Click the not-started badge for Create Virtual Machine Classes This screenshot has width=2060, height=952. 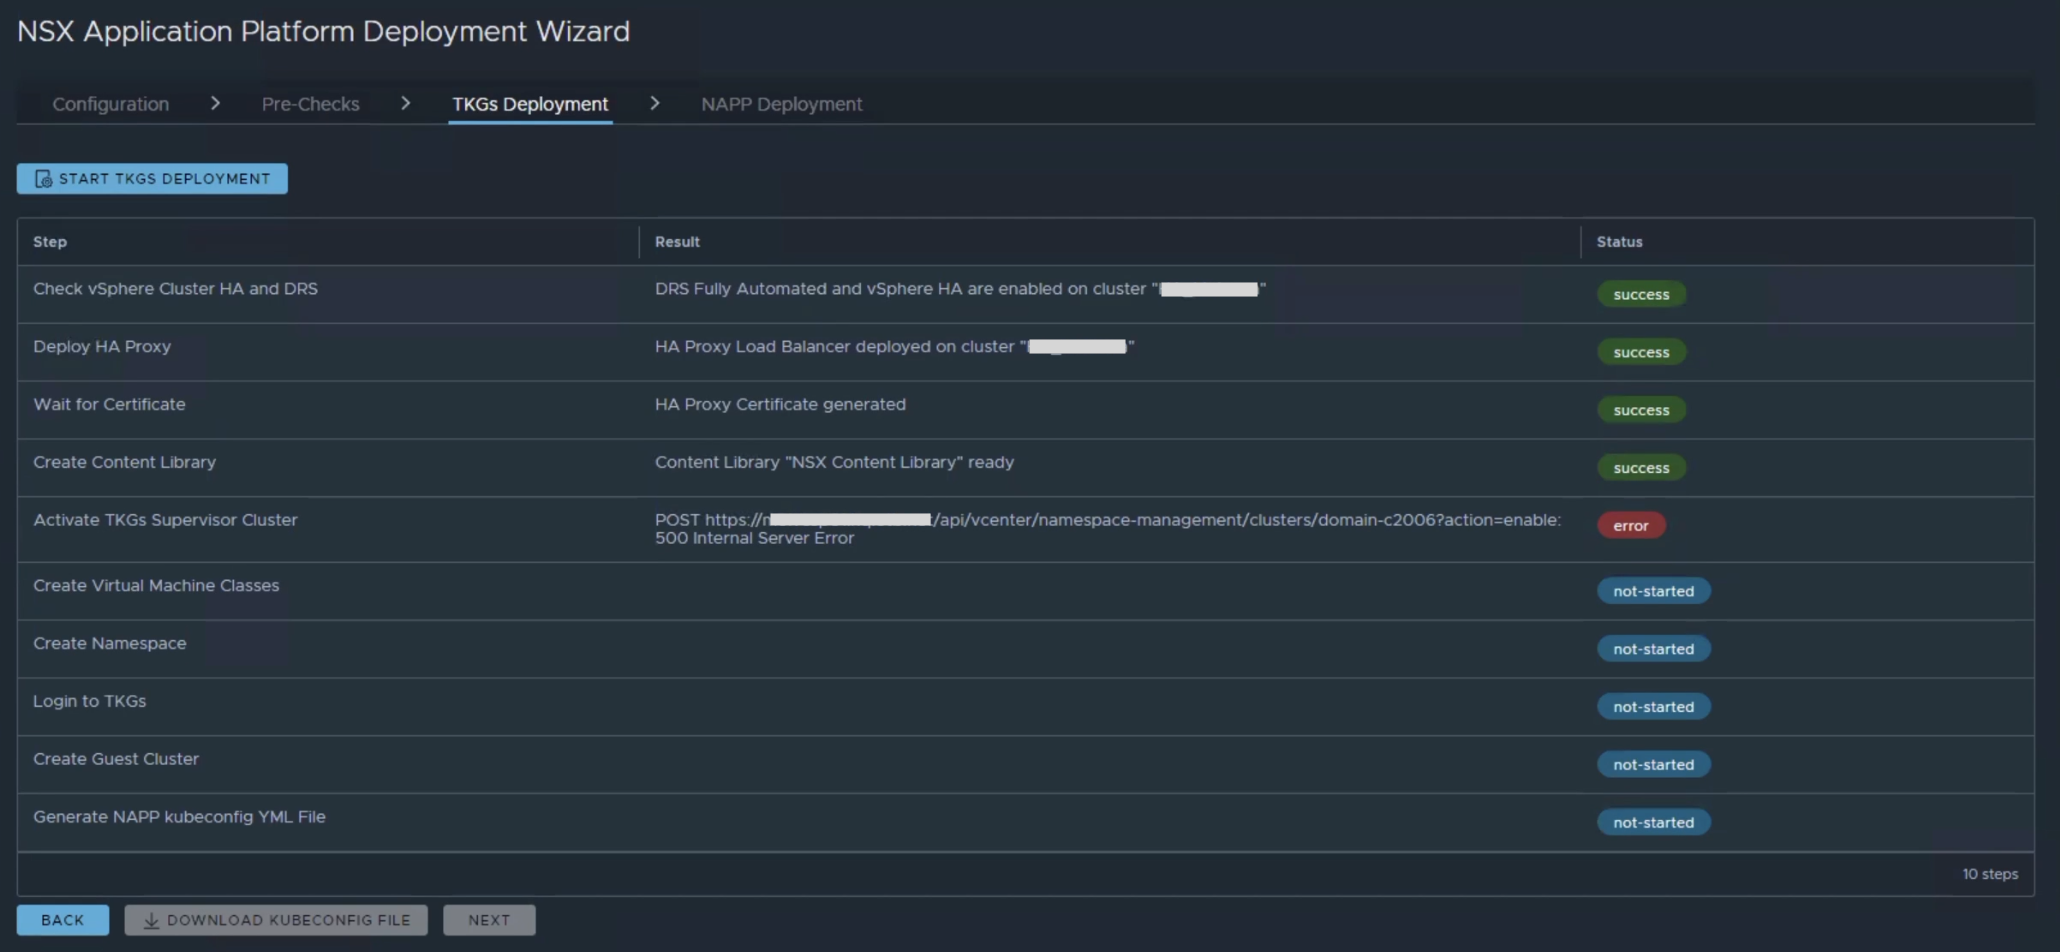(1653, 592)
